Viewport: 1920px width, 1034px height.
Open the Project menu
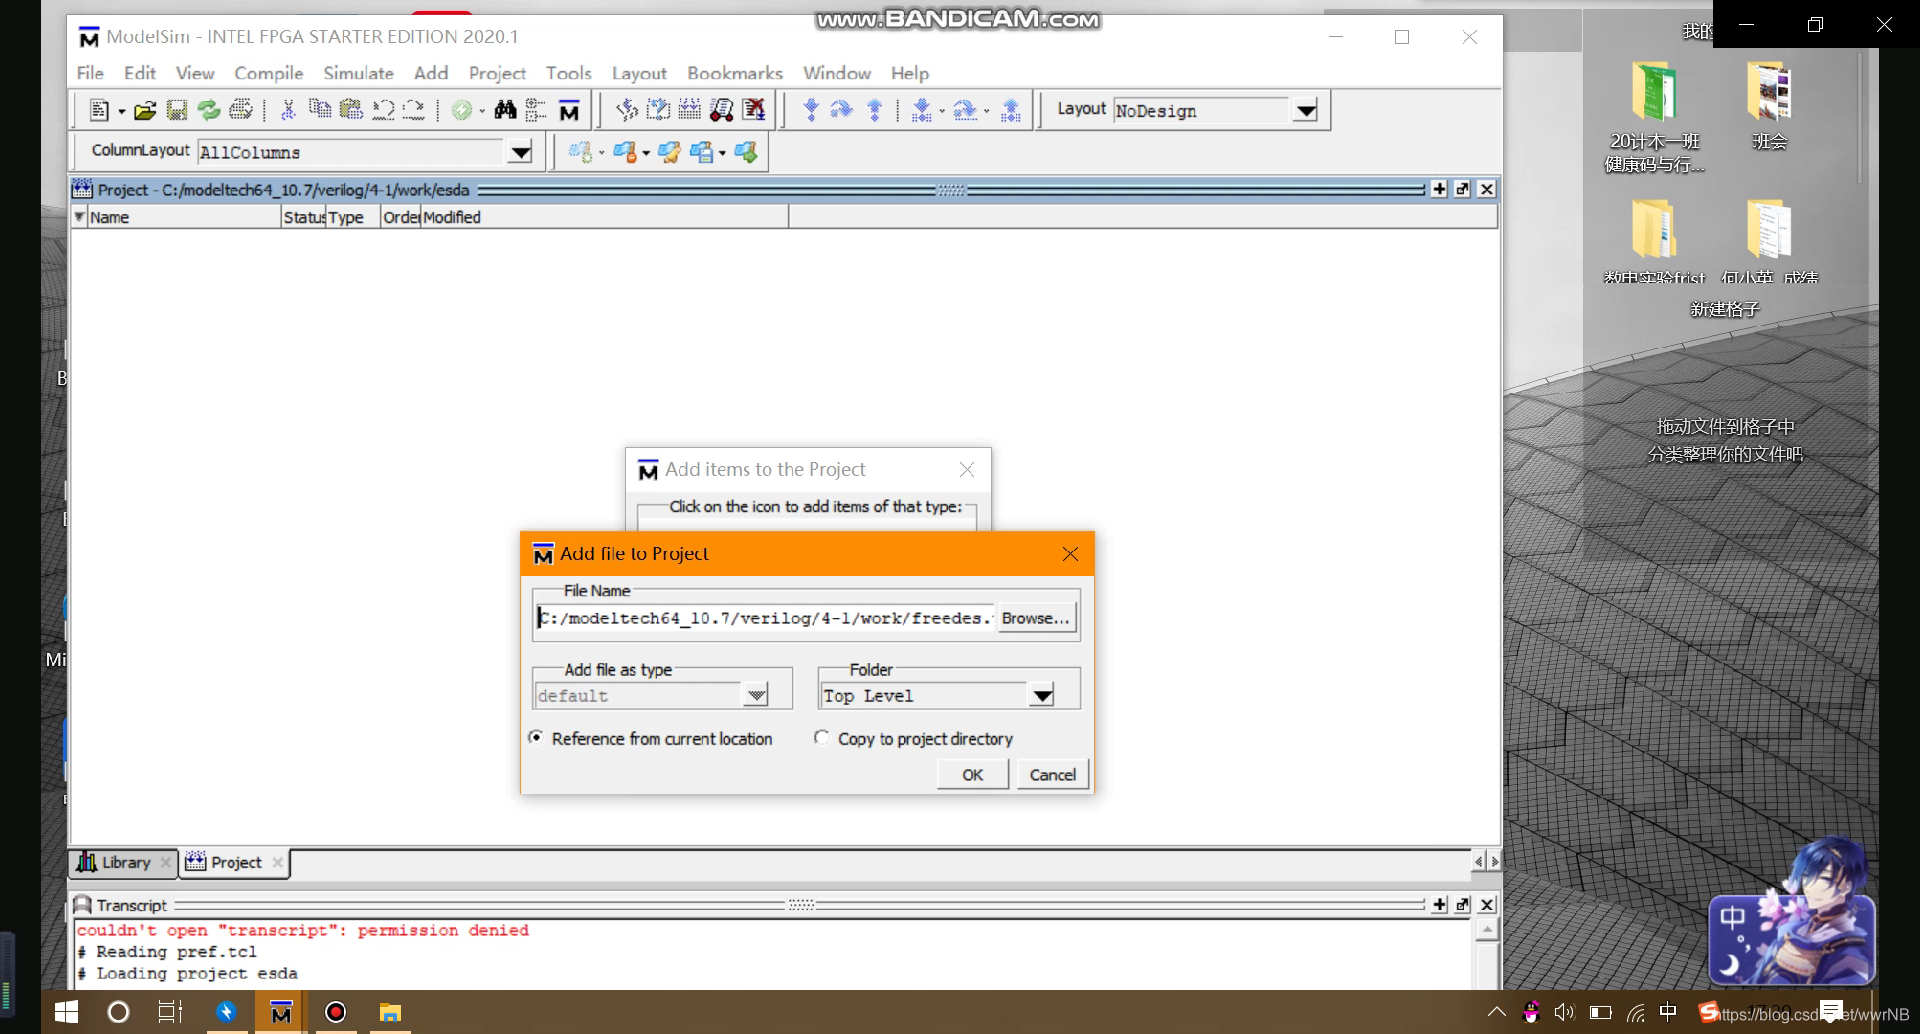(497, 73)
